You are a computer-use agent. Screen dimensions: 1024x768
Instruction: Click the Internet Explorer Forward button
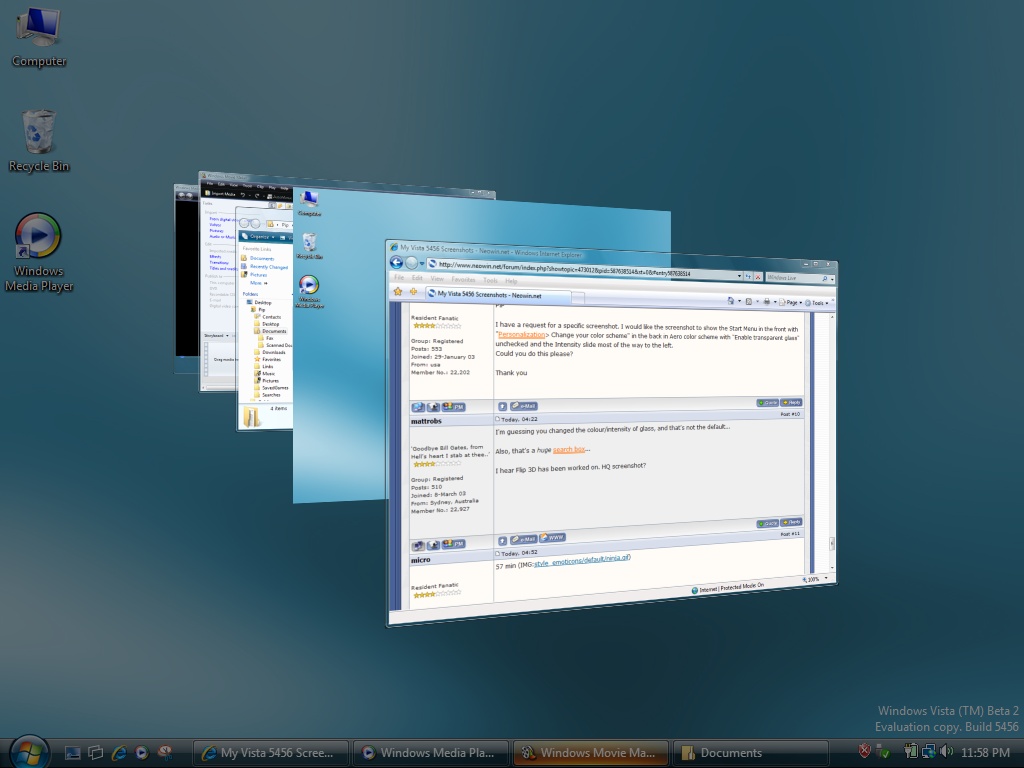(411, 263)
